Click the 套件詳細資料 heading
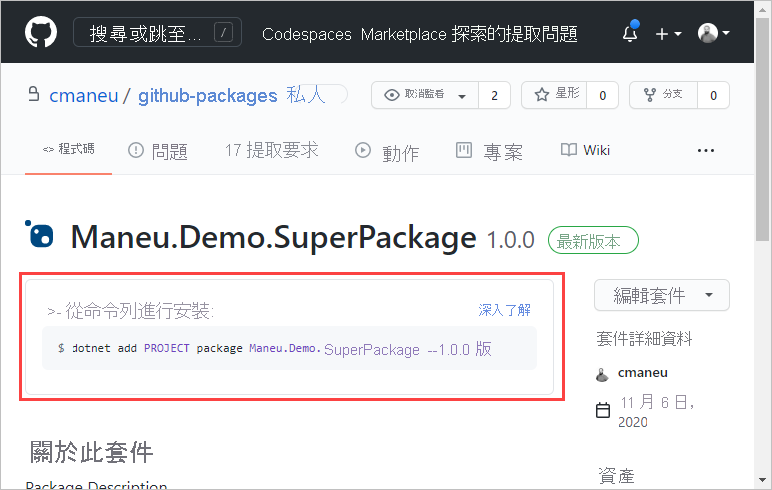This screenshot has width=772, height=490. tap(644, 339)
